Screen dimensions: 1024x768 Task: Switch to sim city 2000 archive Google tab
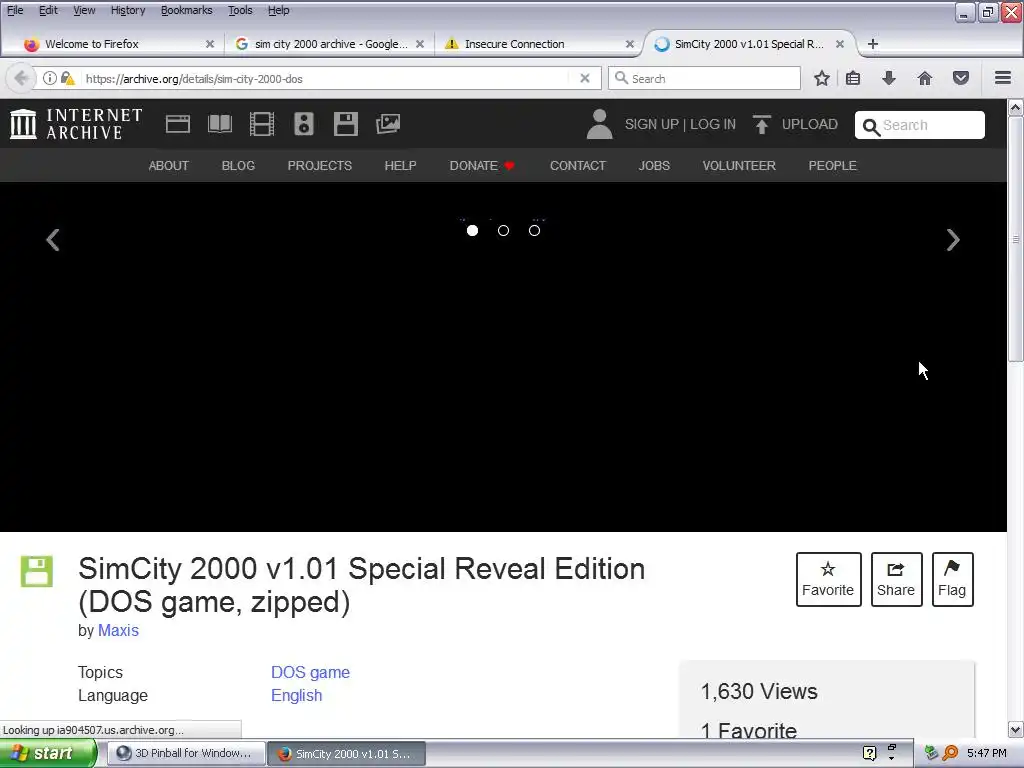click(x=330, y=44)
